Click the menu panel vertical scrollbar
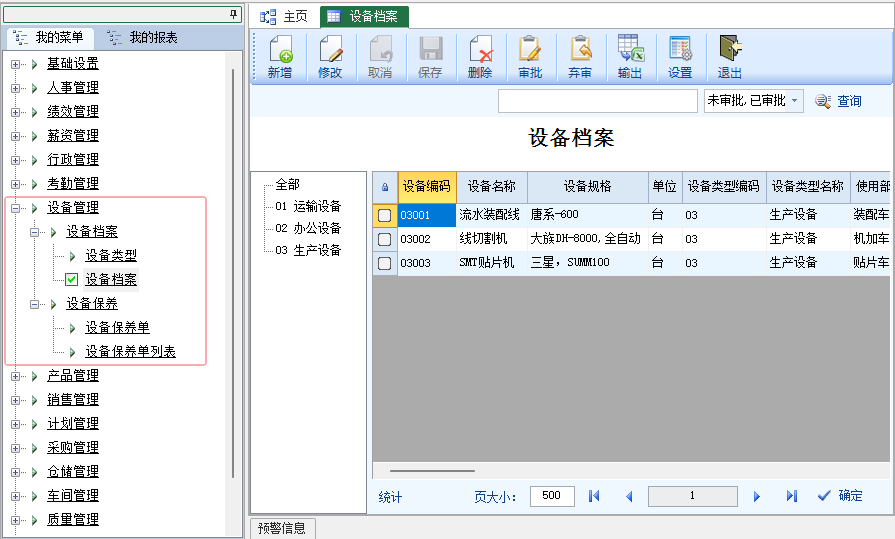This screenshot has width=895, height=539. click(x=233, y=273)
